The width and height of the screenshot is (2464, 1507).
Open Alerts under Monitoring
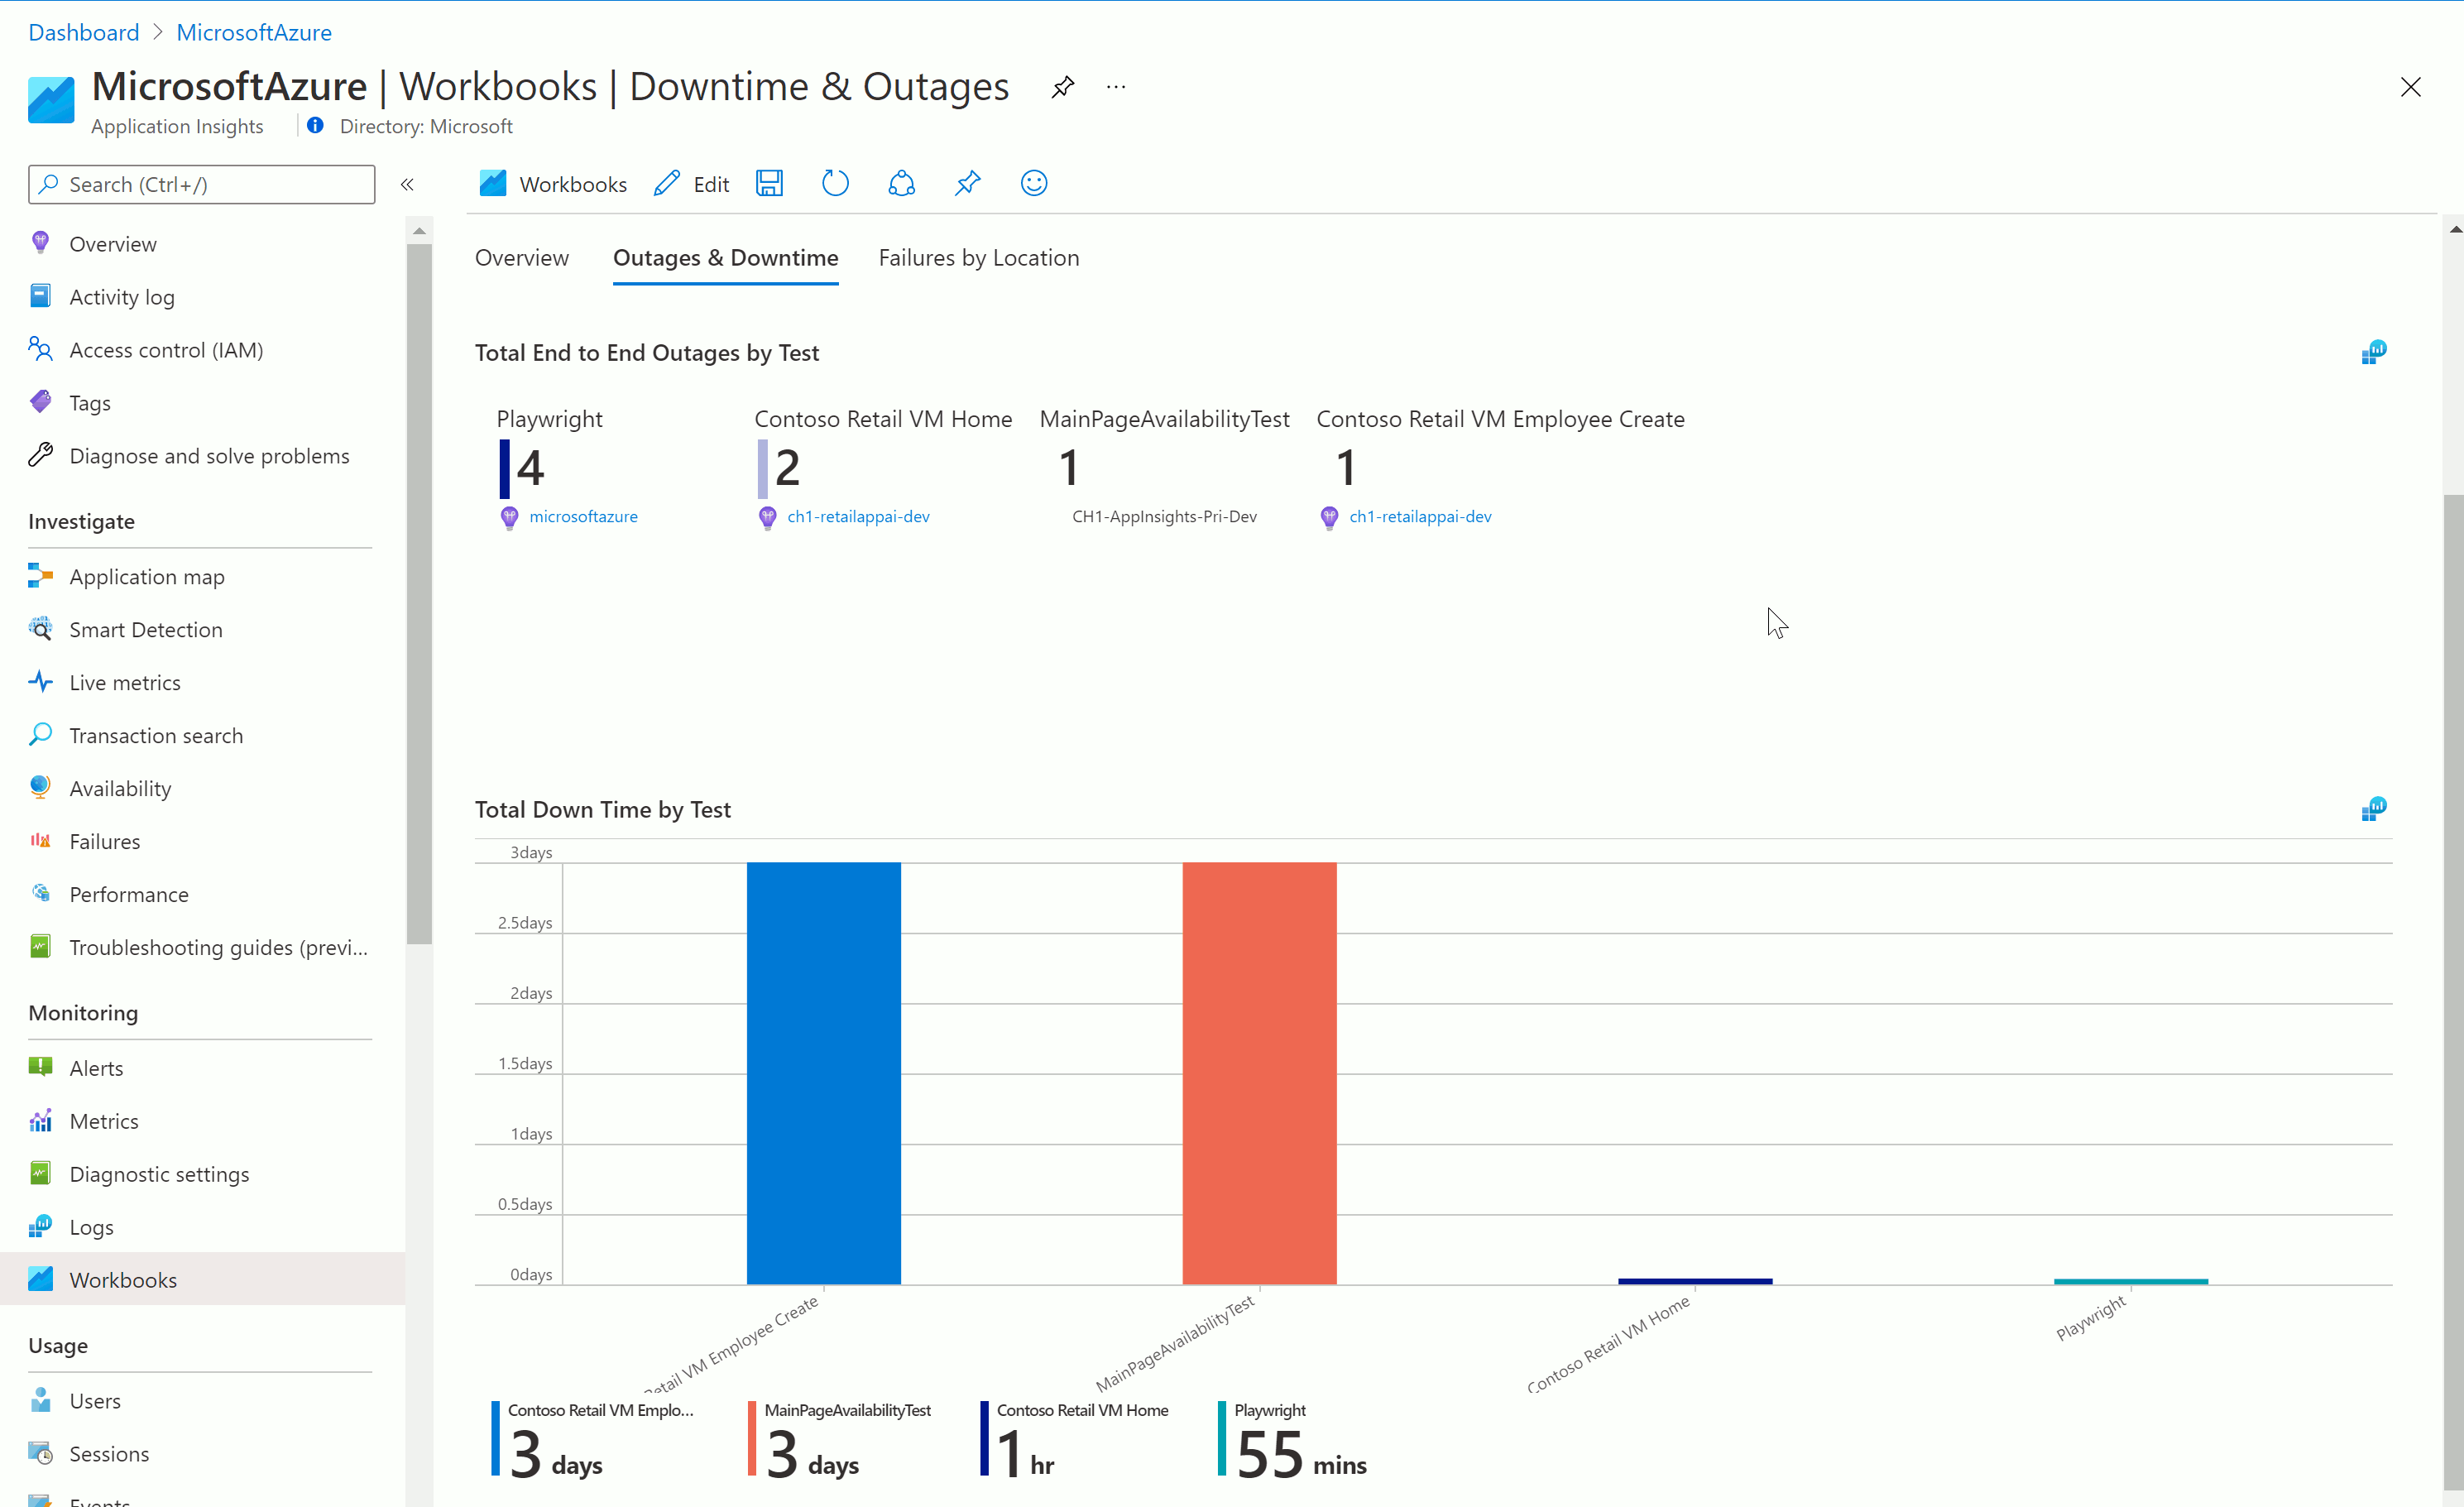pyautogui.click(x=202, y=1068)
